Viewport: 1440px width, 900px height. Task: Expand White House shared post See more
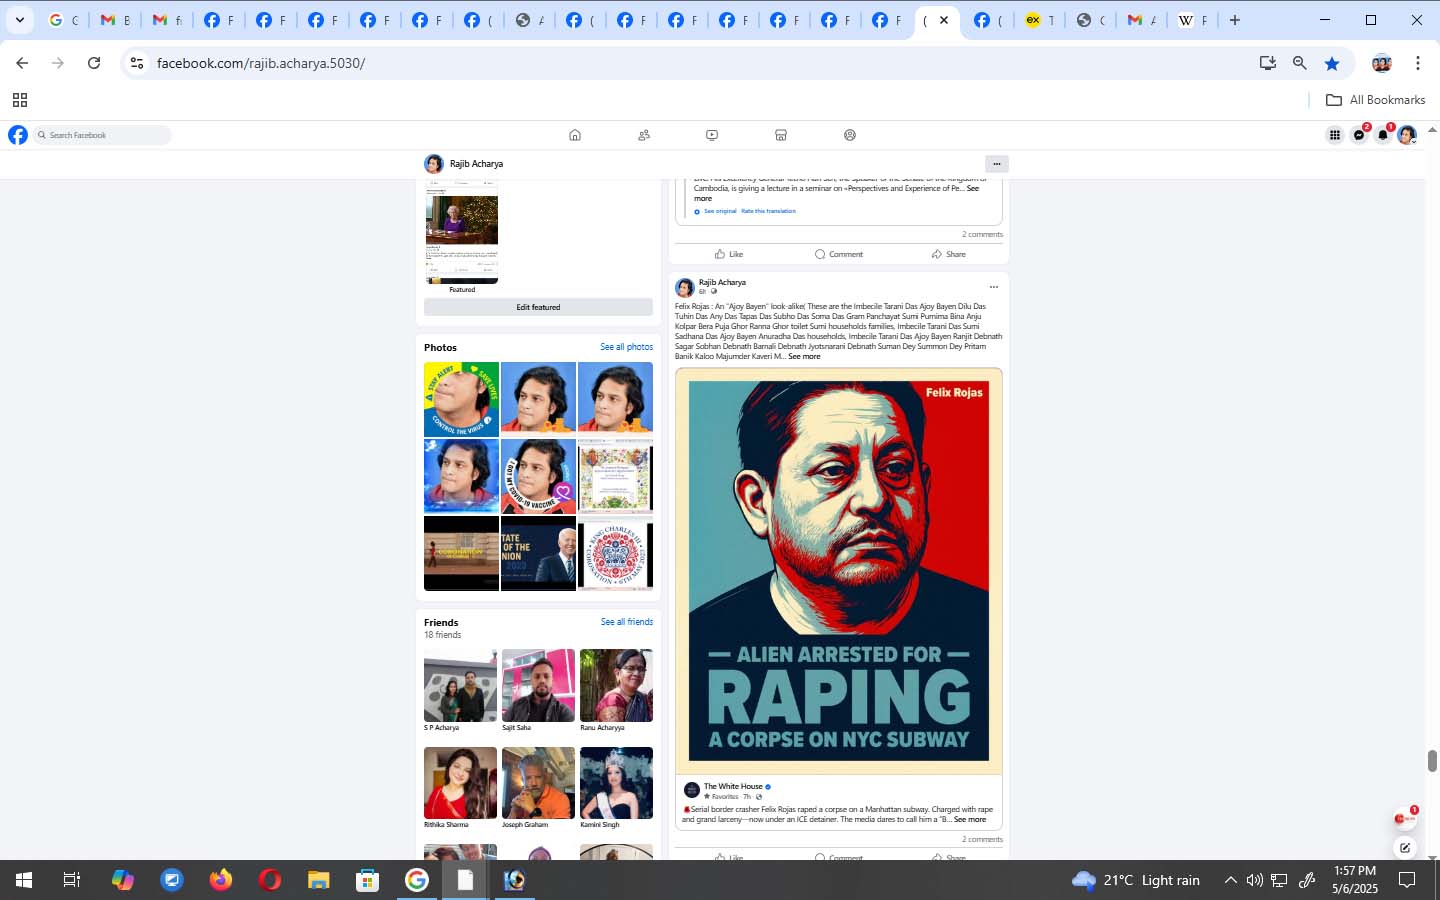[969, 820]
